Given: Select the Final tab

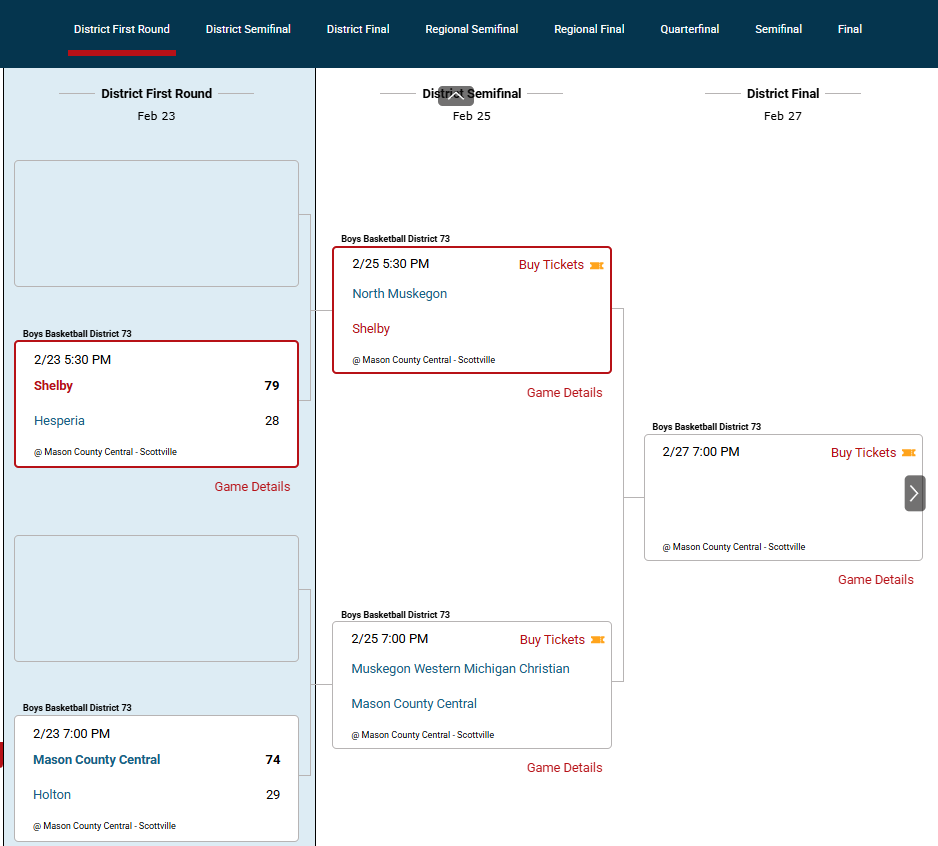Looking at the screenshot, I should pos(849,29).
